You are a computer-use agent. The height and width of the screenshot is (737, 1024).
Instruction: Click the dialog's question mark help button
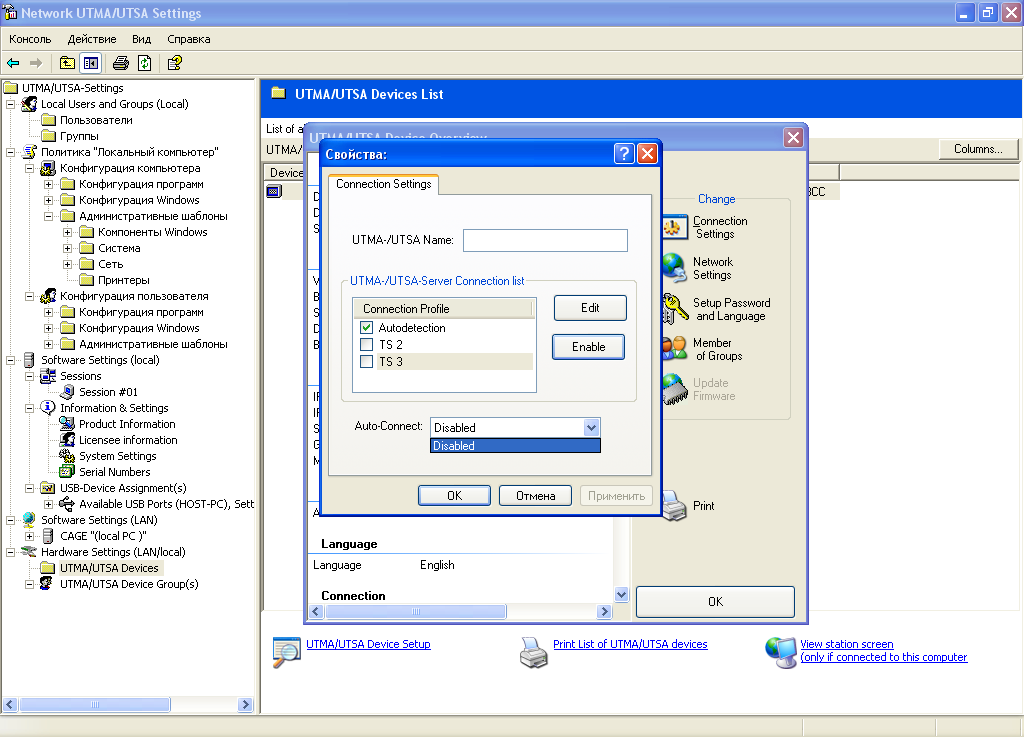tap(624, 153)
